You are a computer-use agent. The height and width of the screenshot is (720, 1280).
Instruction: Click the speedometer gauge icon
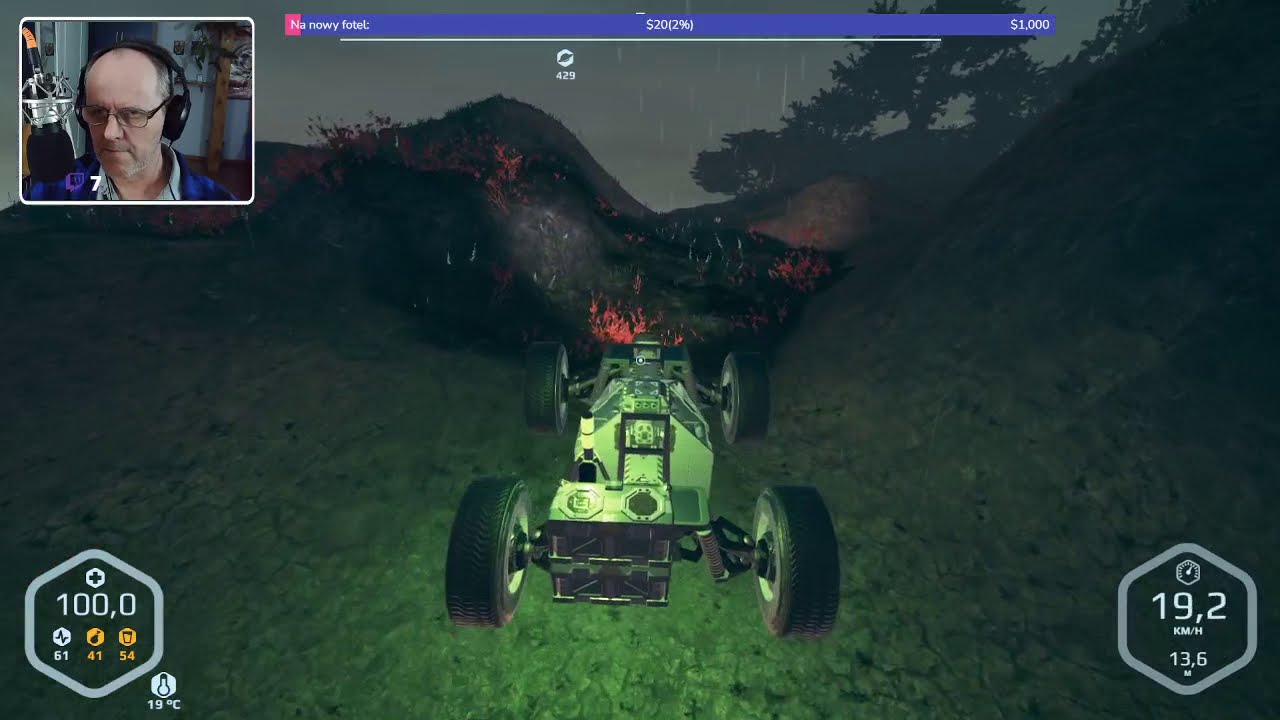tap(1188, 573)
